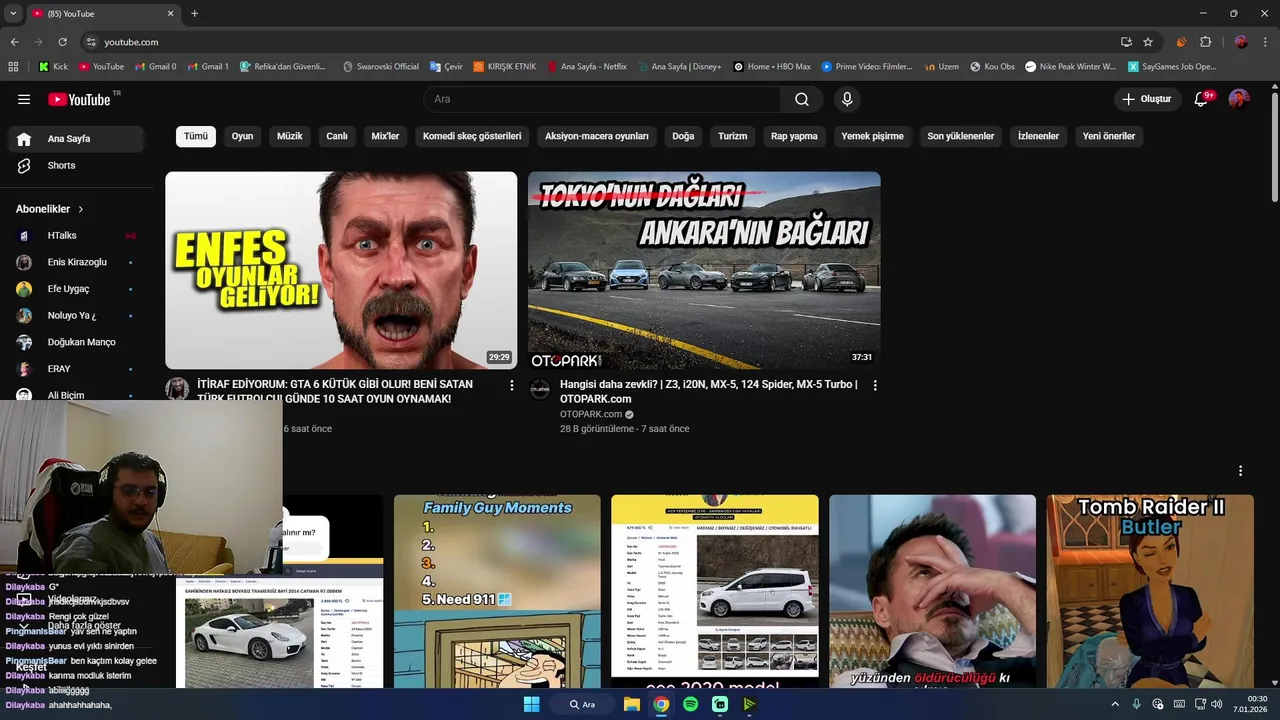This screenshot has height=720, width=1280.
Task: Select Komedi skeç gösterileri chip
Action: [x=472, y=136]
